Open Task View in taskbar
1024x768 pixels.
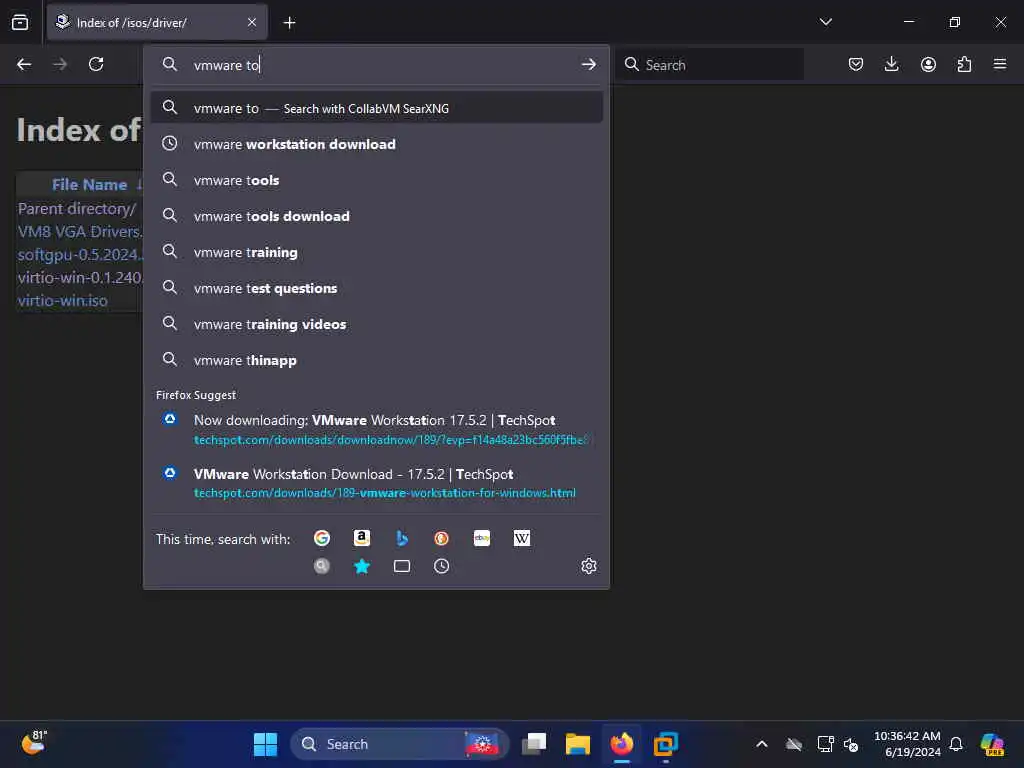click(x=534, y=744)
